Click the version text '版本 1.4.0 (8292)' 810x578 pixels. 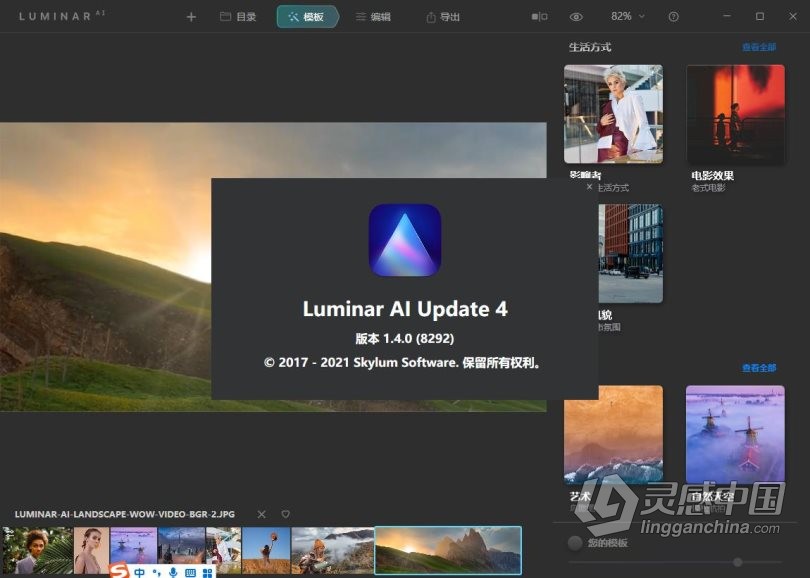pos(404,338)
